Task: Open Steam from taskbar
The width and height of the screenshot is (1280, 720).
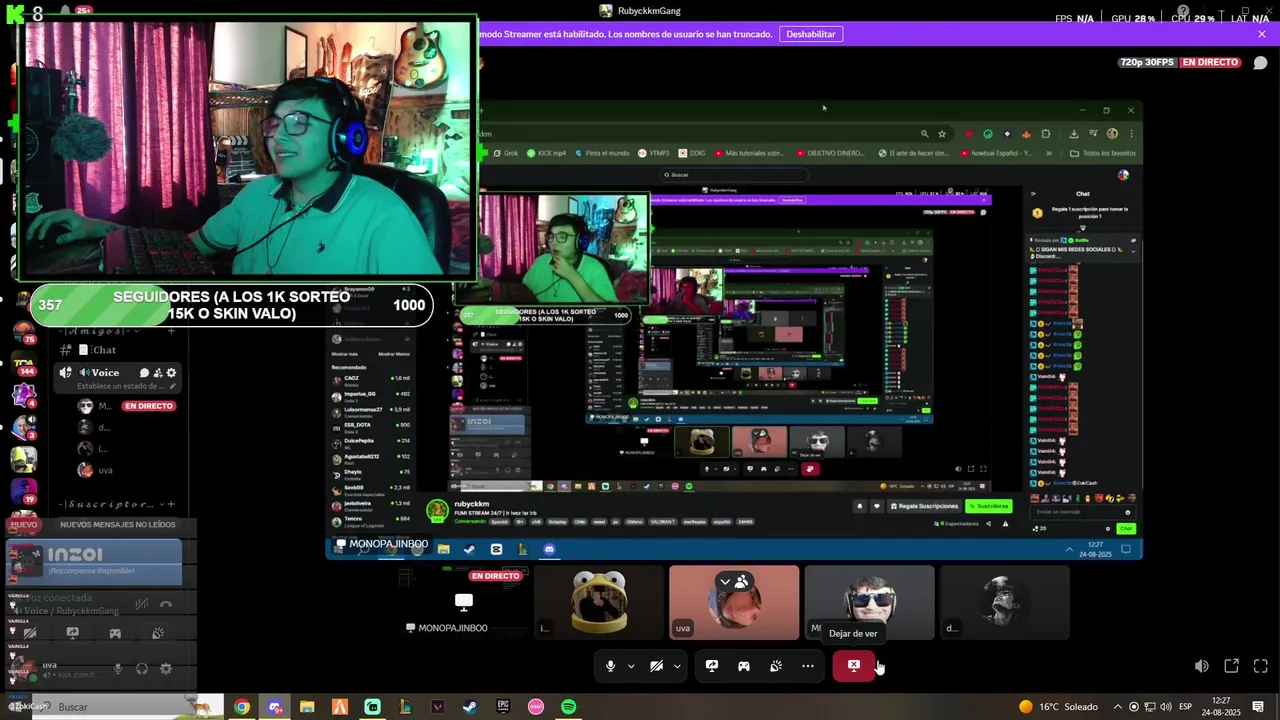Action: click(x=470, y=707)
